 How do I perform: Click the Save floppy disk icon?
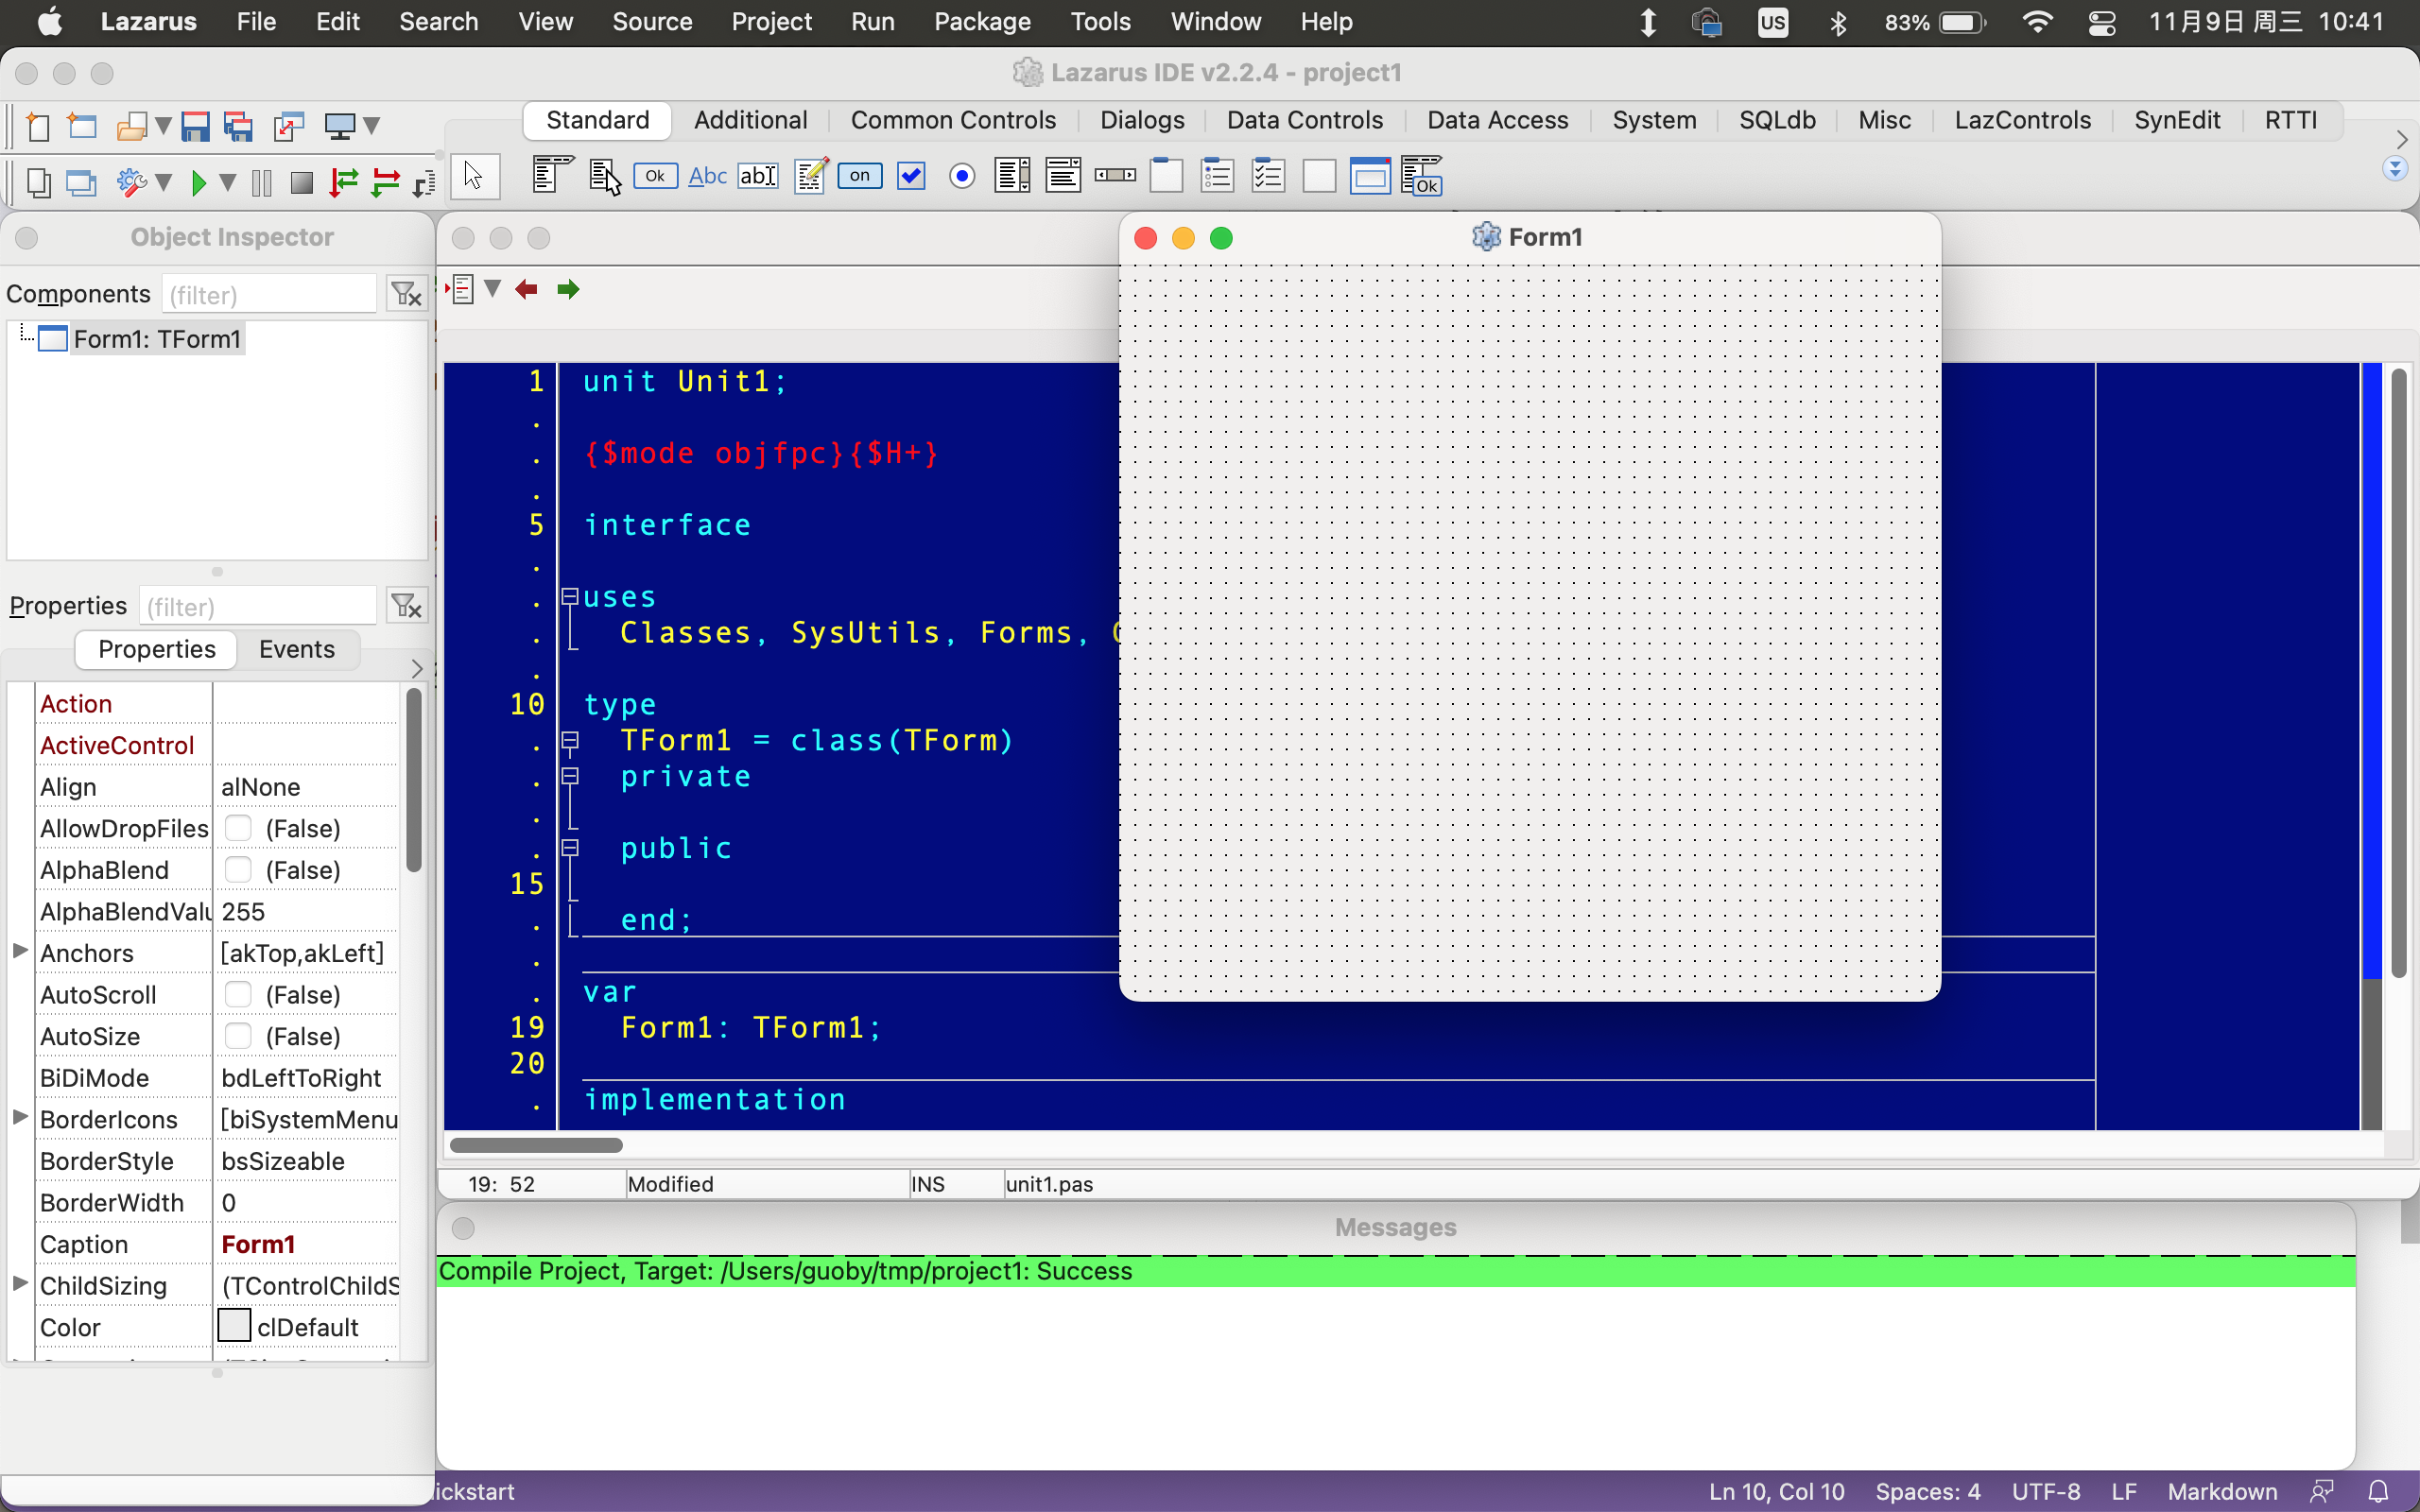tap(195, 127)
